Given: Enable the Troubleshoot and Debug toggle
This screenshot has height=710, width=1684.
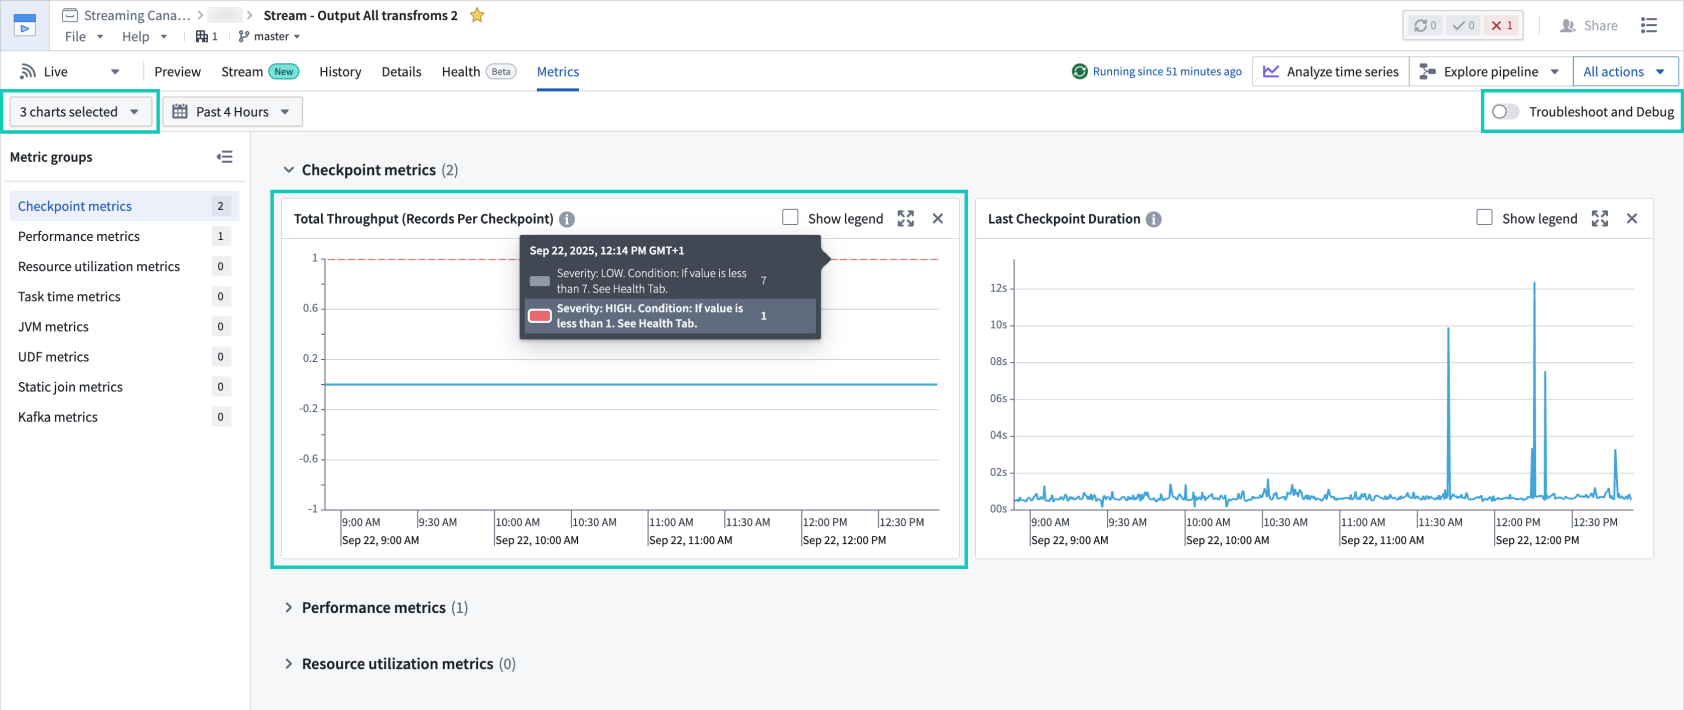Looking at the screenshot, I should (1505, 112).
